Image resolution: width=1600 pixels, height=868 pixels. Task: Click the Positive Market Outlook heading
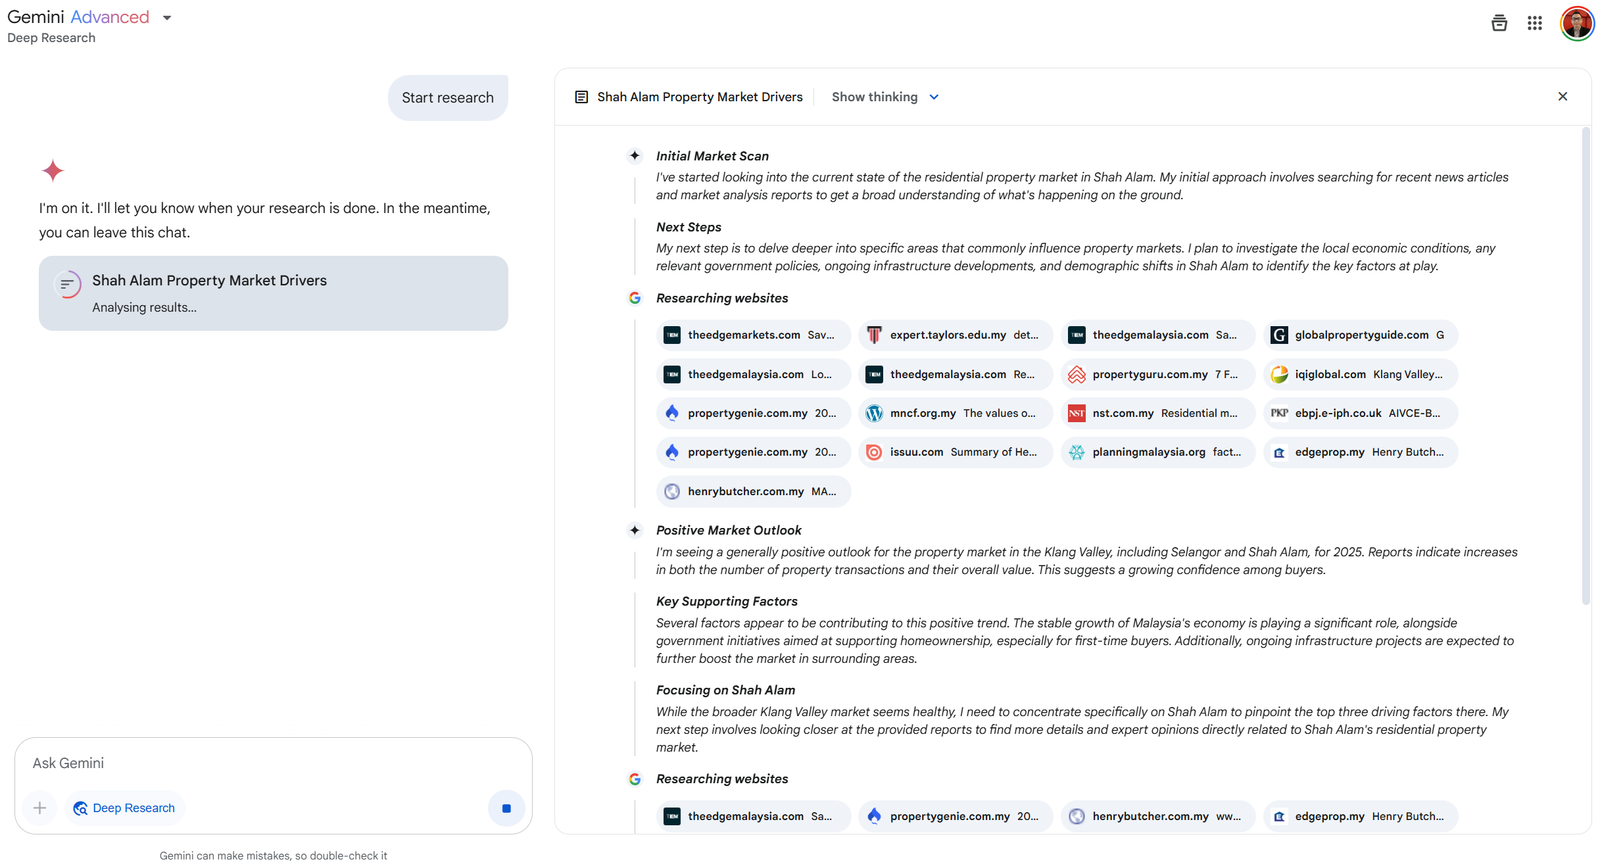[728, 530]
